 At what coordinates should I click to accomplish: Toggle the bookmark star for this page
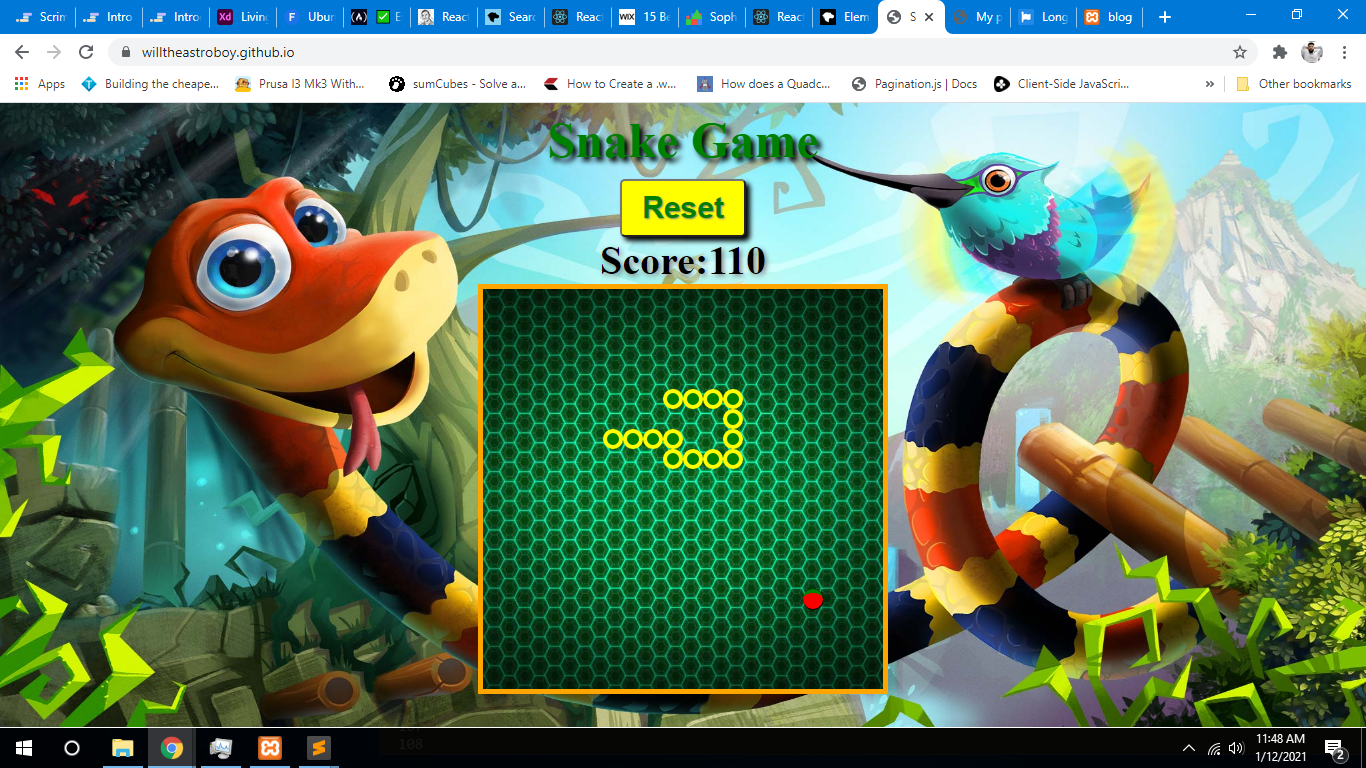point(1240,52)
